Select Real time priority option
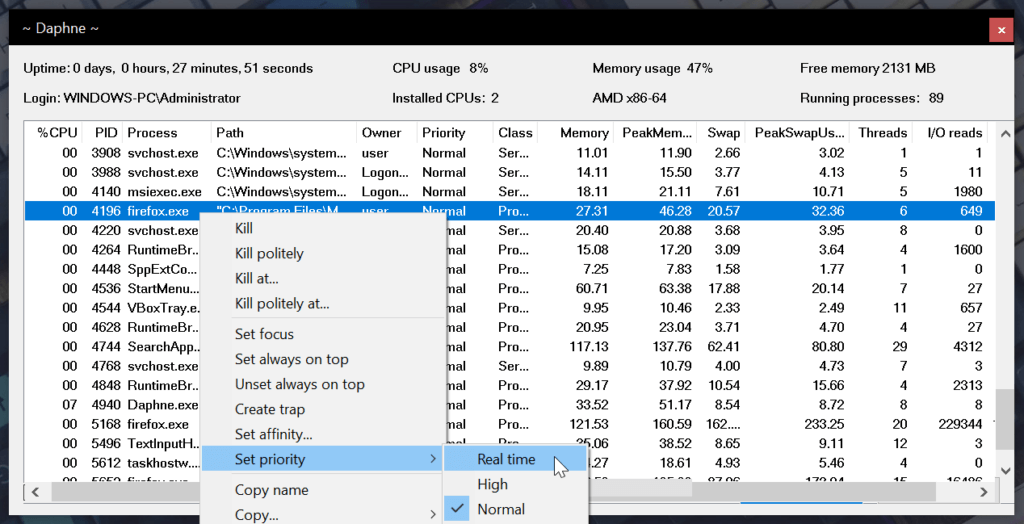1024x524 pixels. (506, 459)
